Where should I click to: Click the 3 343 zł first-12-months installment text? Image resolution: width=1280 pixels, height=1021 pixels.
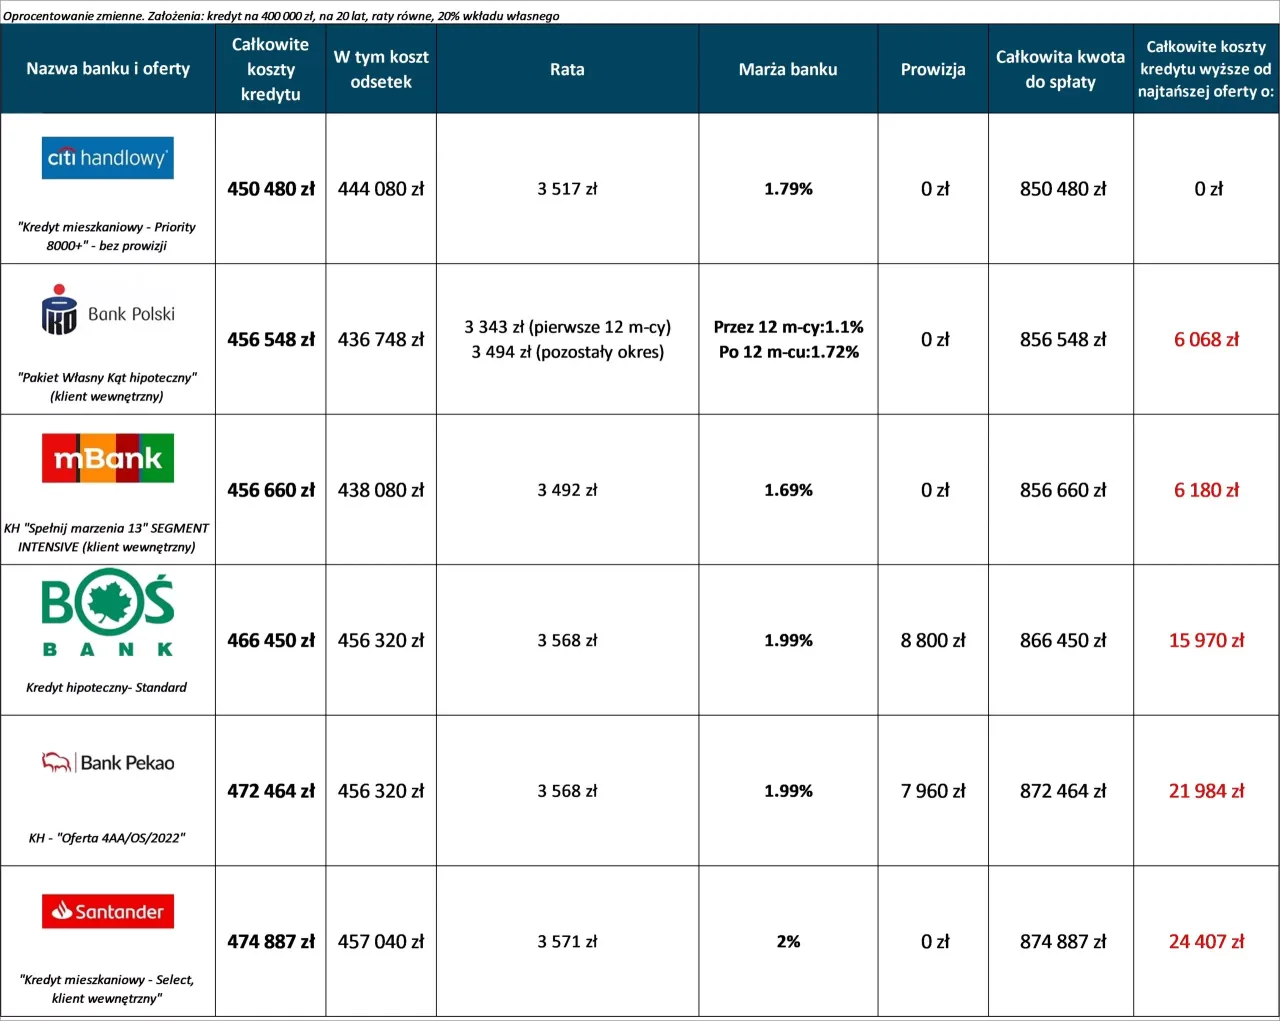tap(567, 327)
